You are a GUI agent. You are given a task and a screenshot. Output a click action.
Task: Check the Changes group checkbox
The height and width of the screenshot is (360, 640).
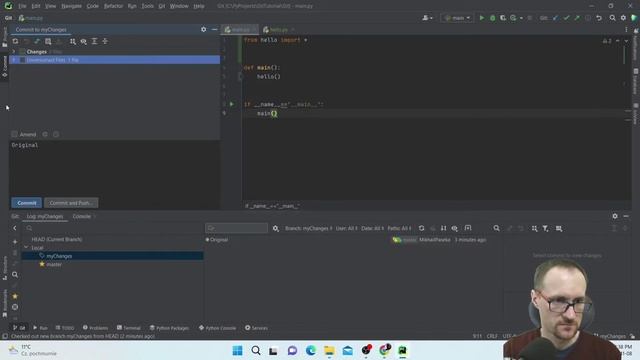click(22, 52)
